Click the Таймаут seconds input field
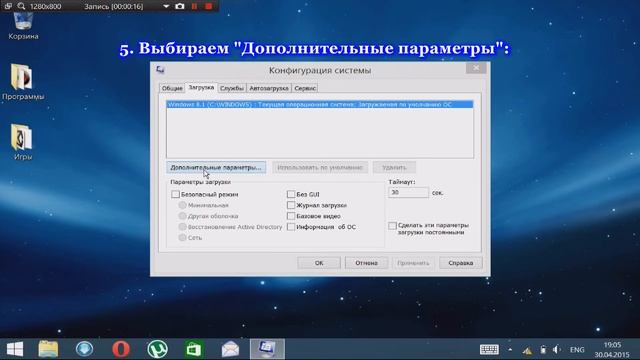This screenshot has height=360, width=640. 409,192
